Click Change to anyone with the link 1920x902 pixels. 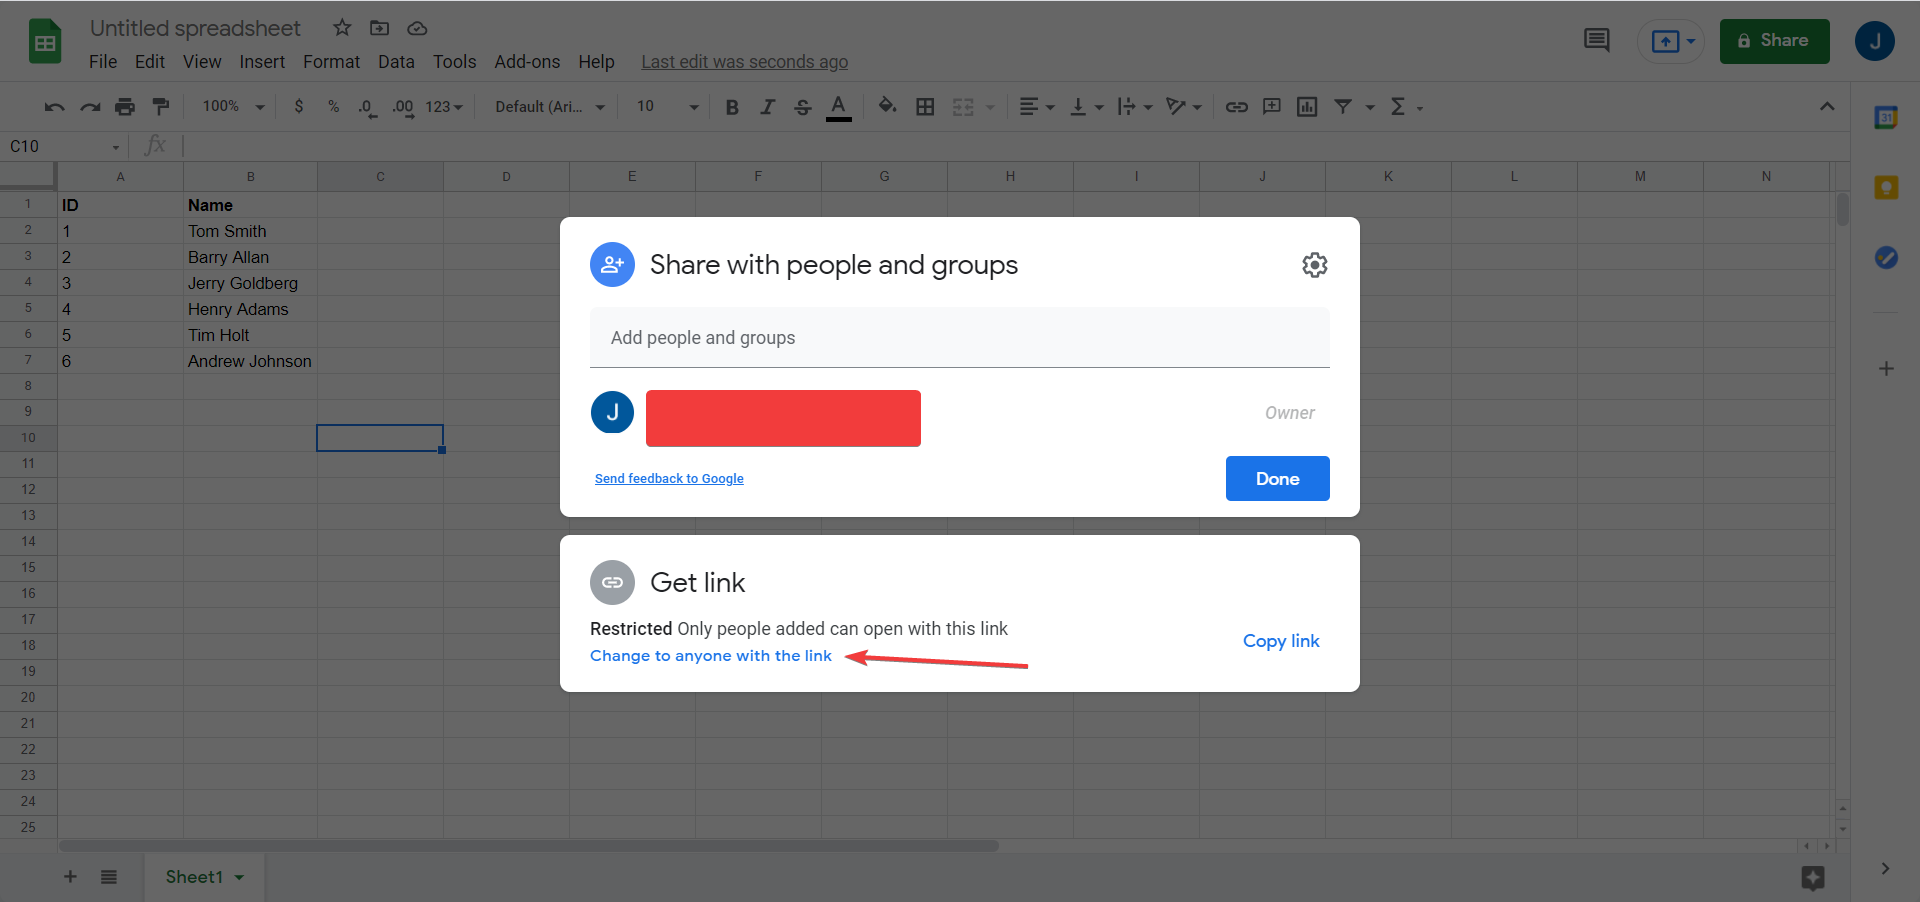pyautogui.click(x=710, y=656)
